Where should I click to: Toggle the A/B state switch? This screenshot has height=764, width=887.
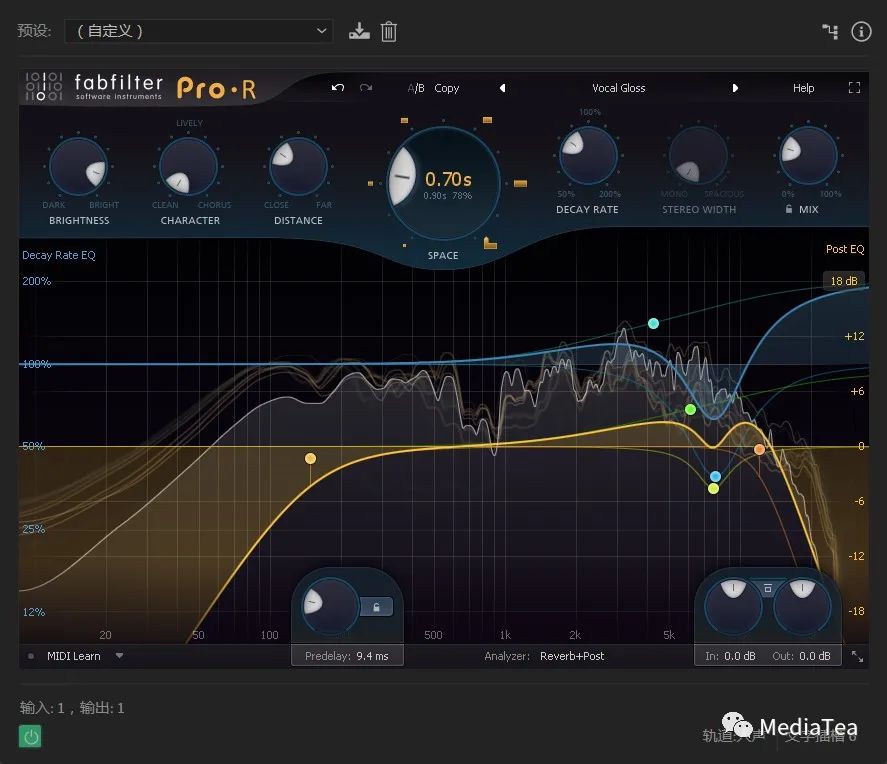coord(416,88)
